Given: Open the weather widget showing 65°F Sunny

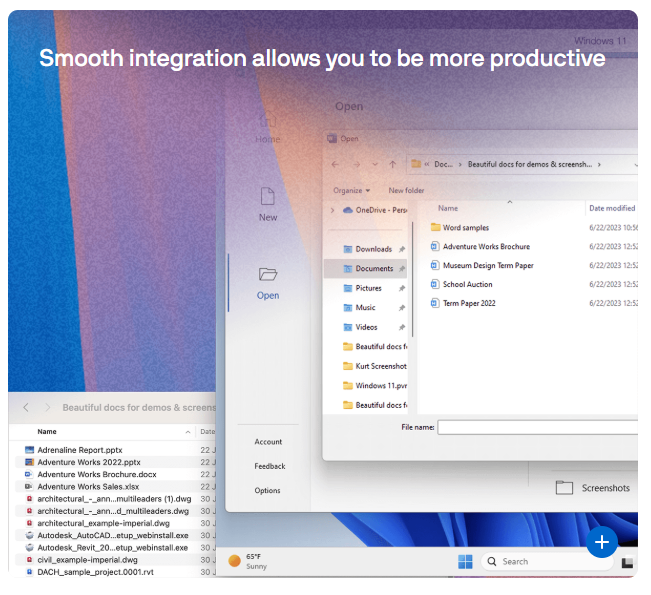Looking at the screenshot, I should (x=248, y=561).
